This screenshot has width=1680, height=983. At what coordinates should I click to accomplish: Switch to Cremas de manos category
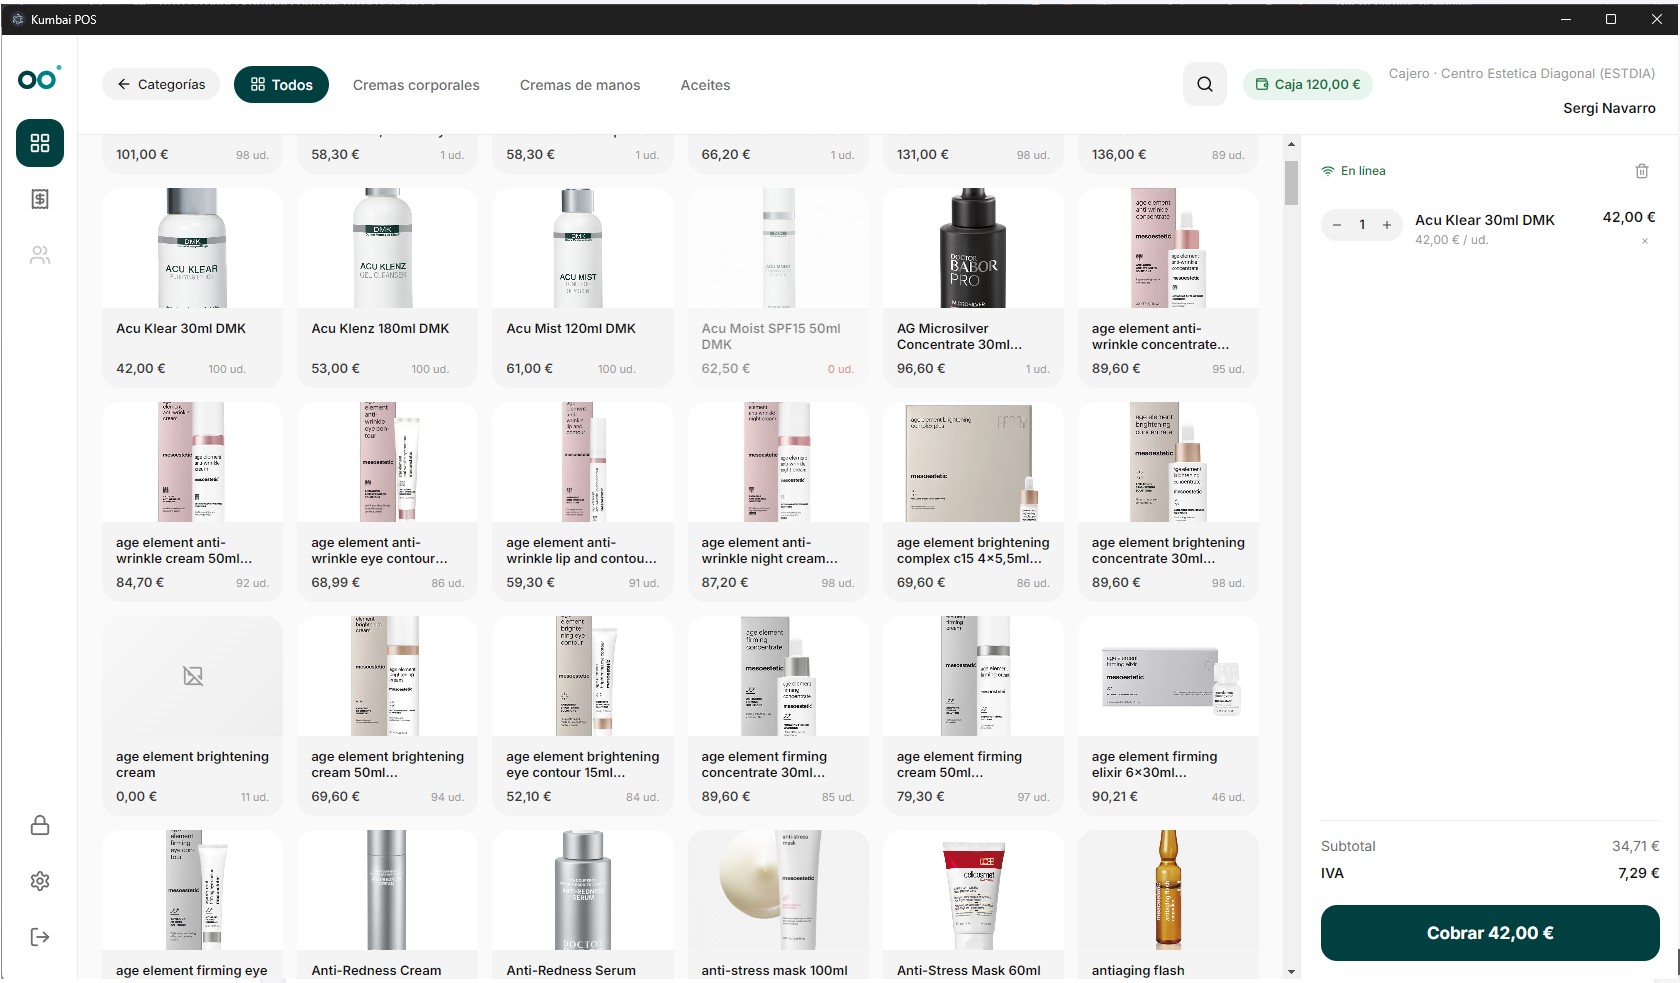tap(580, 85)
